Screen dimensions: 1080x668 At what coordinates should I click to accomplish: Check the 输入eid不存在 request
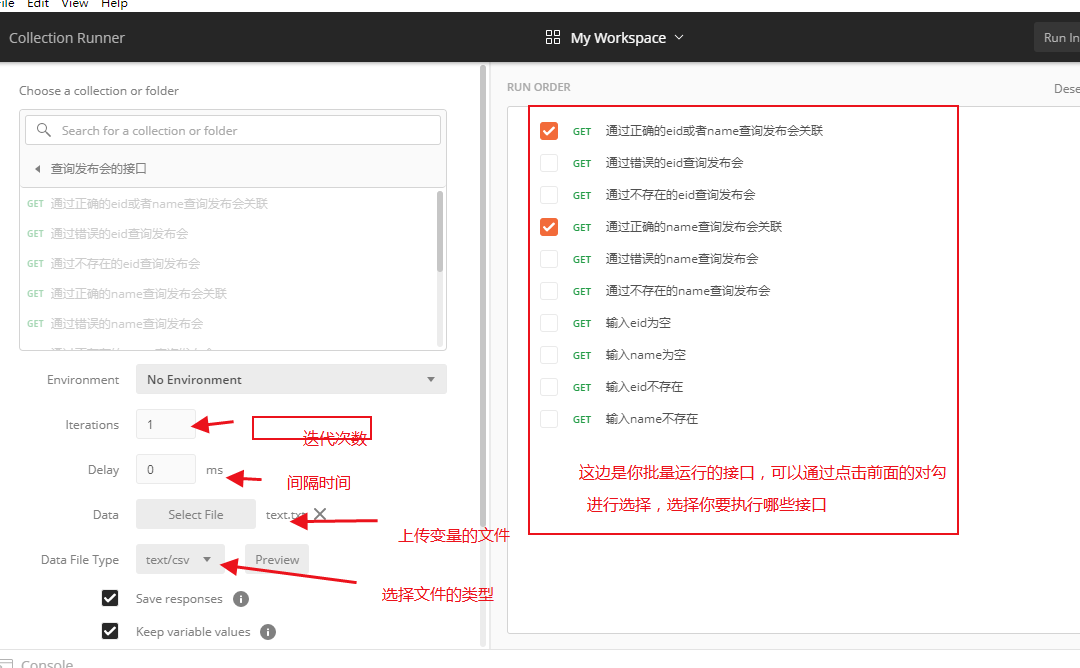tap(549, 387)
